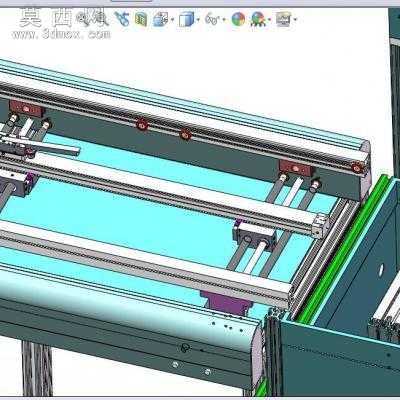
Task: Open Edit Appearance color ball
Action: coord(238,19)
